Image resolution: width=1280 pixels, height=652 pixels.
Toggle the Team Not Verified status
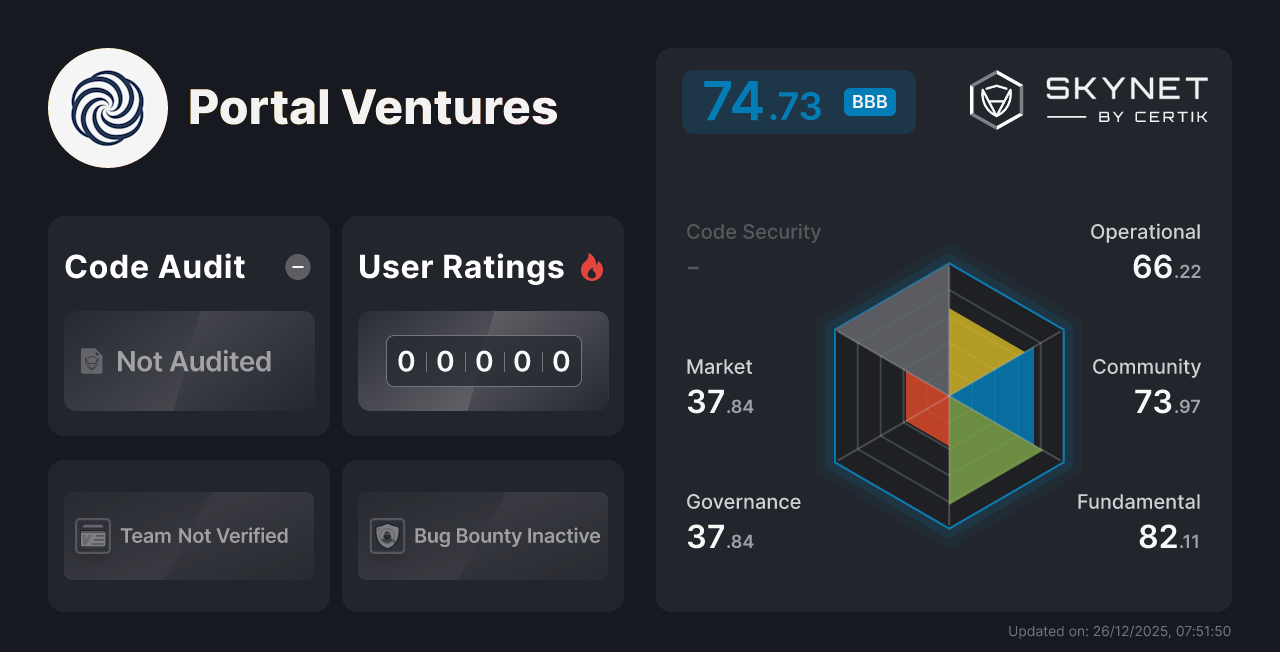tap(188, 536)
